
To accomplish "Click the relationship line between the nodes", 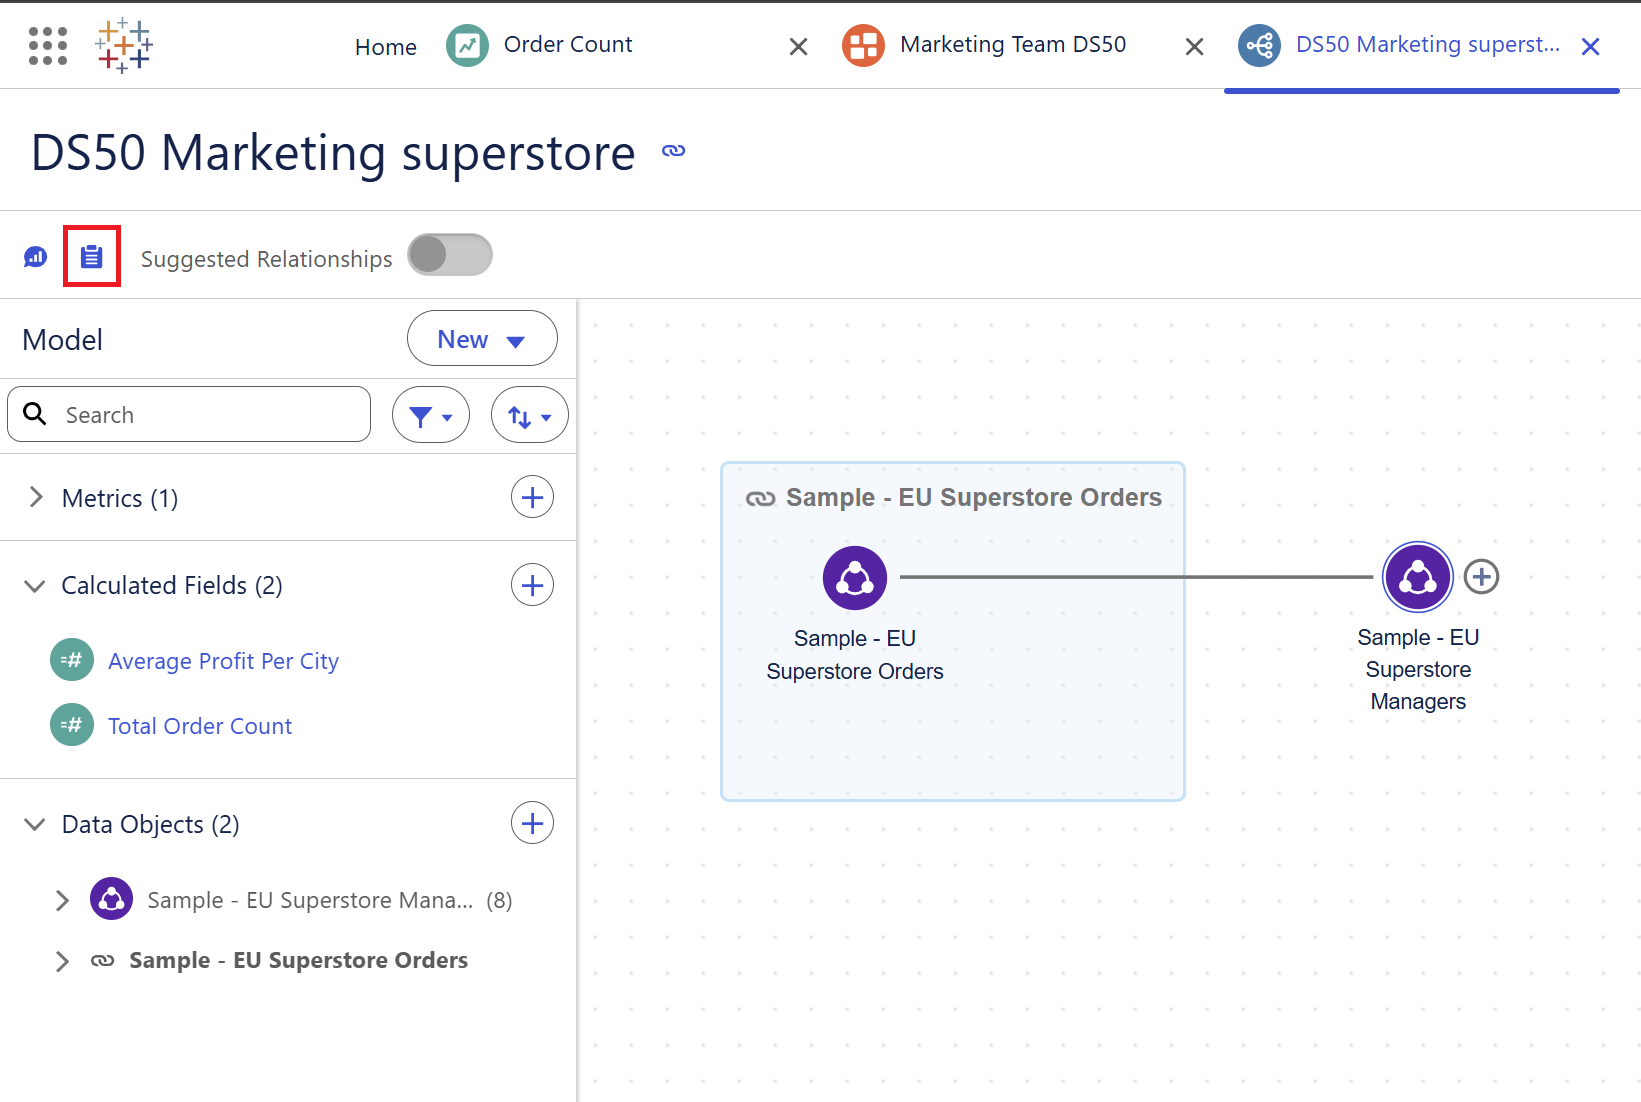I will pos(1136,577).
